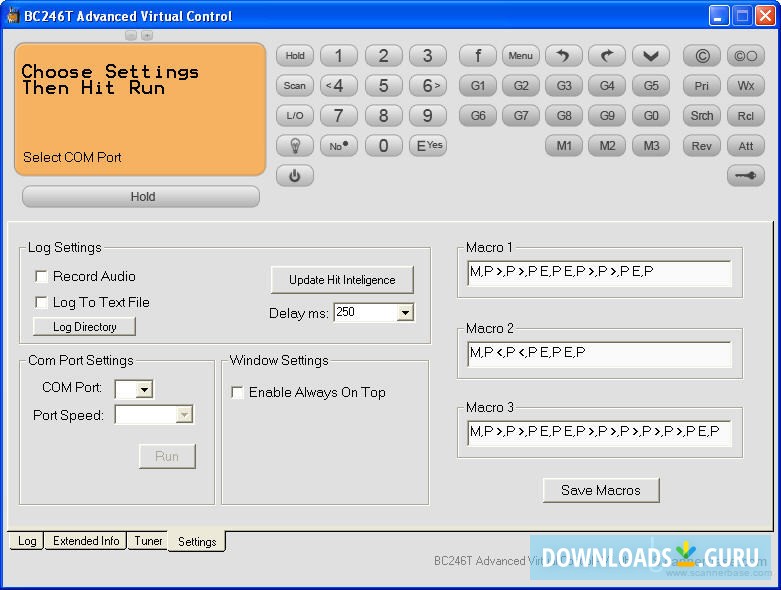Click the Update Hit Inteligence button

click(x=342, y=280)
